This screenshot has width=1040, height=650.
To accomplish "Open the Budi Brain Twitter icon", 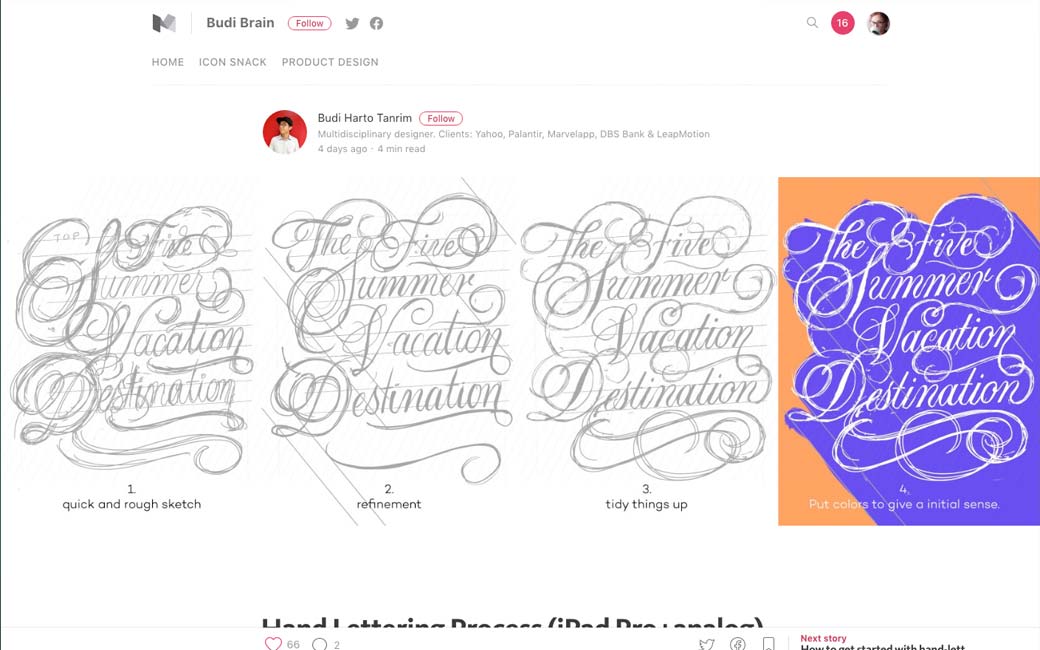I will [352, 23].
